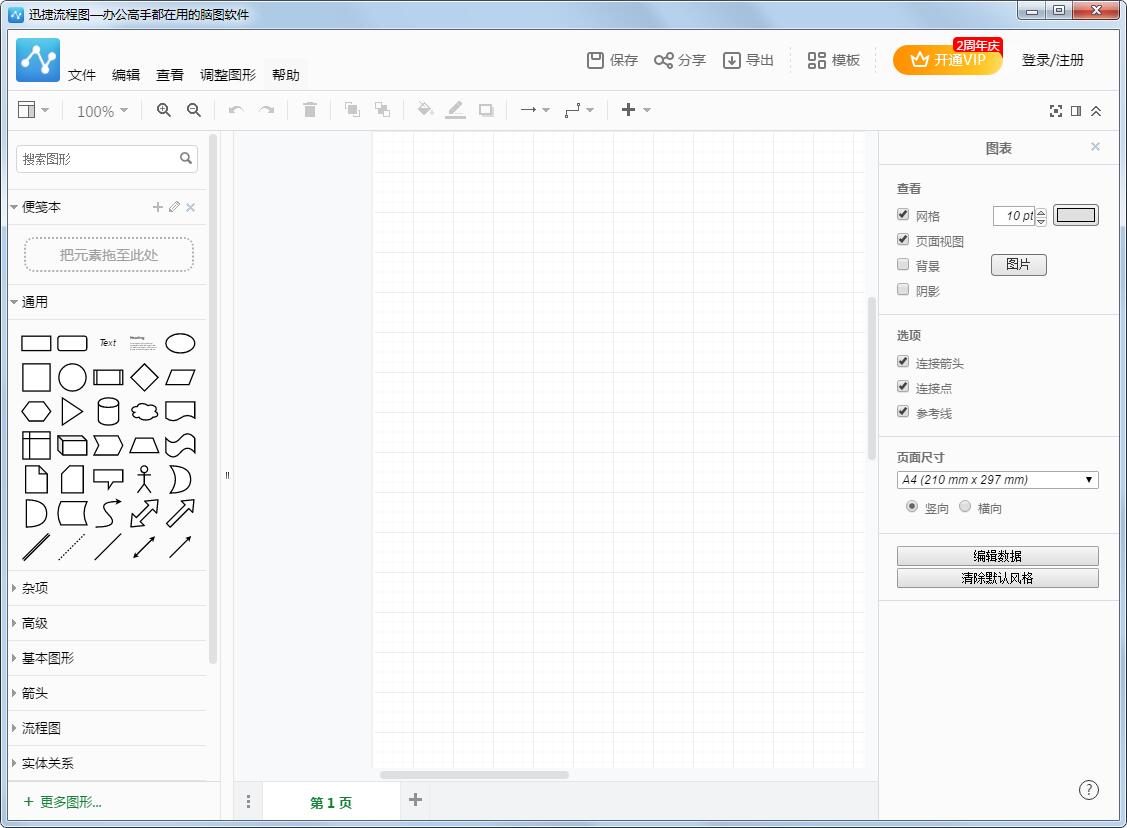Toggle the 连接箭头 checkbox
Screen dimensions: 1127x828
[903, 362]
